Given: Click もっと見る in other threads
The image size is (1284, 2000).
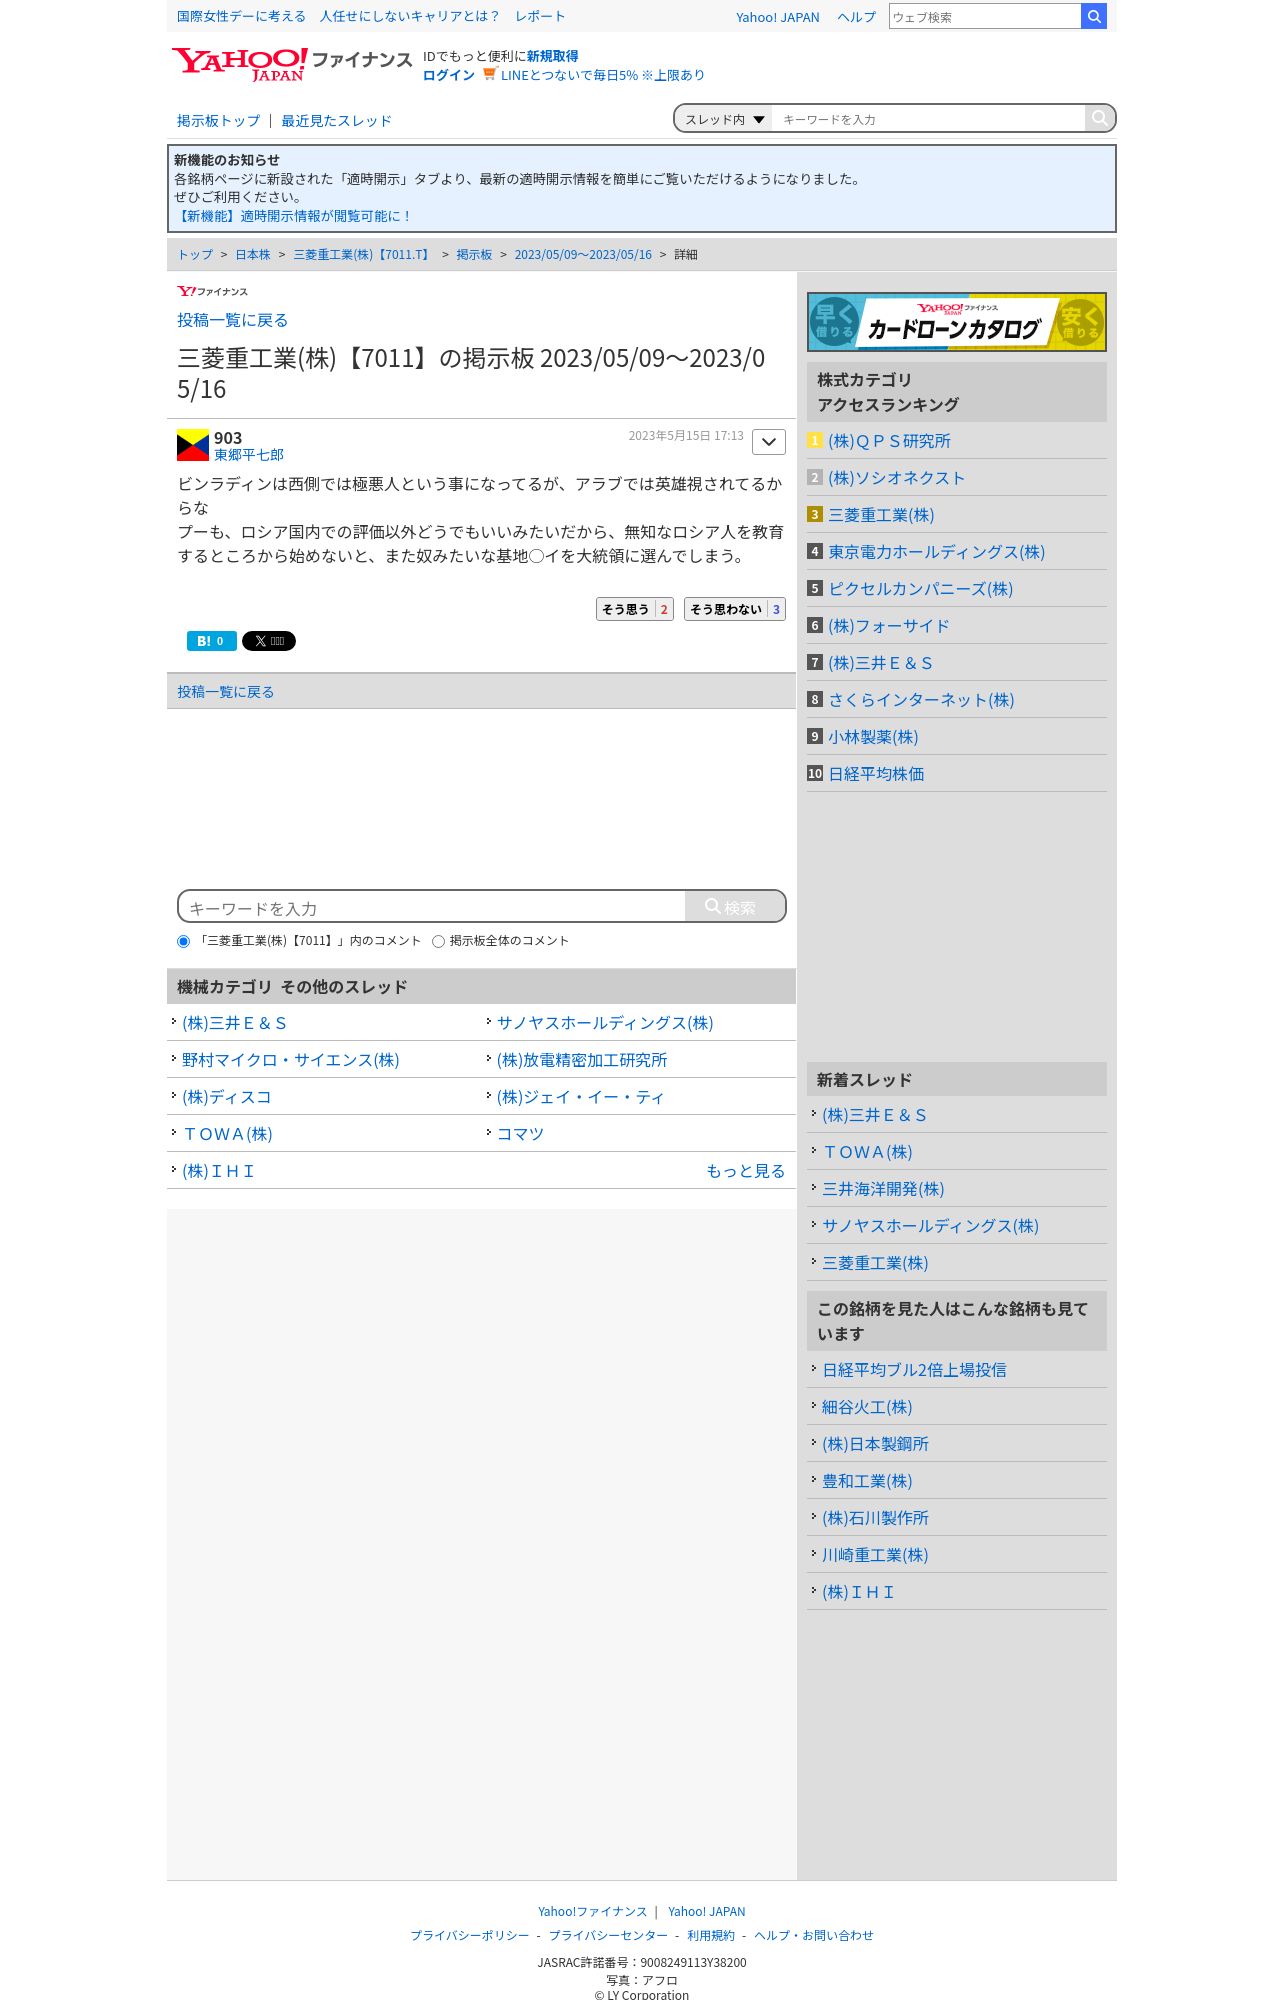Looking at the screenshot, I should [745, 1171].
